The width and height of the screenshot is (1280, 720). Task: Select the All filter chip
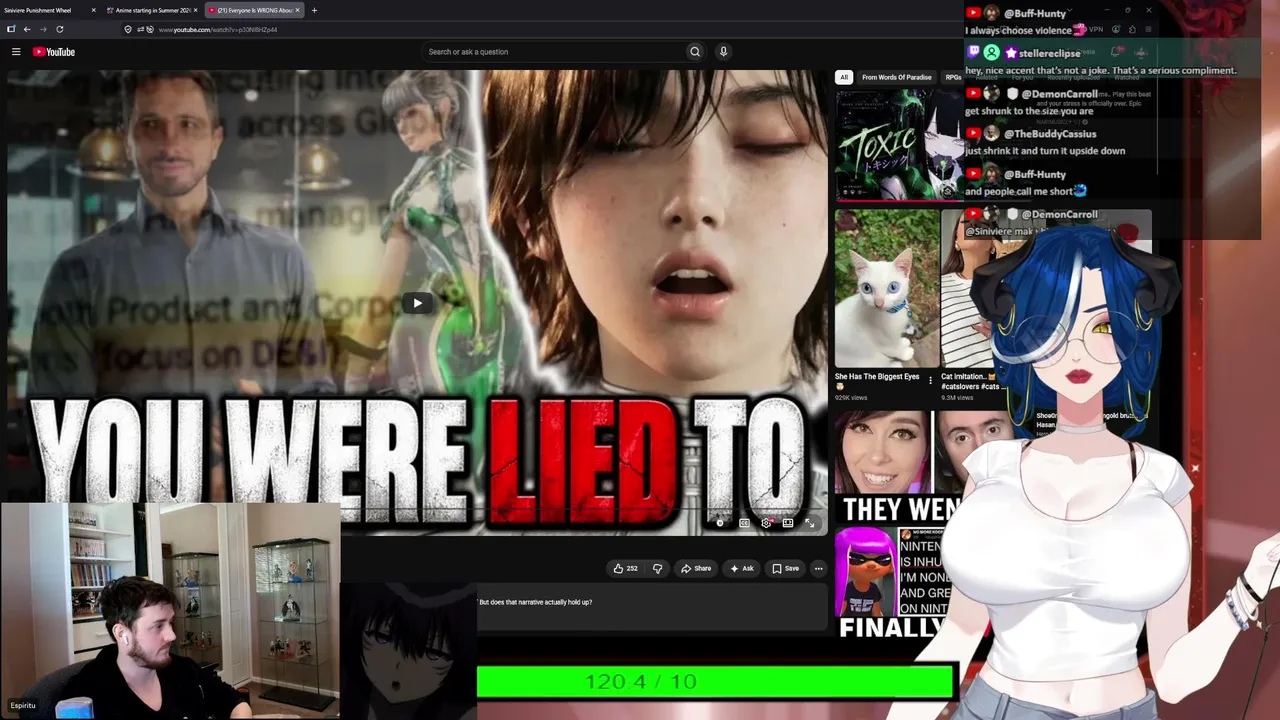coord(844,77)
